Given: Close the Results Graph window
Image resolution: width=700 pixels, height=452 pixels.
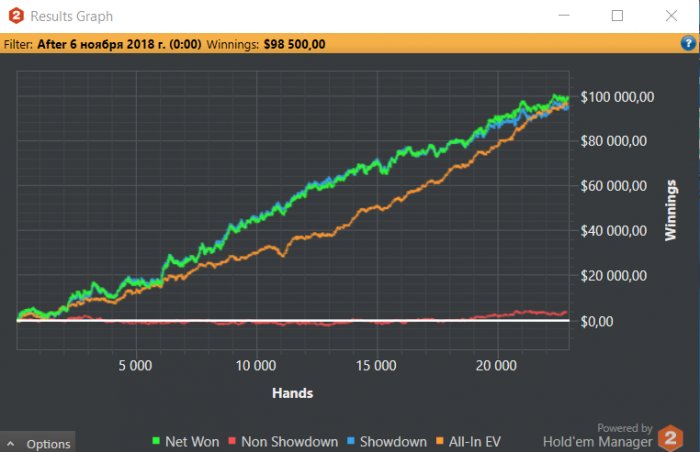Looking at the screenshot, I should click(671, 16).
